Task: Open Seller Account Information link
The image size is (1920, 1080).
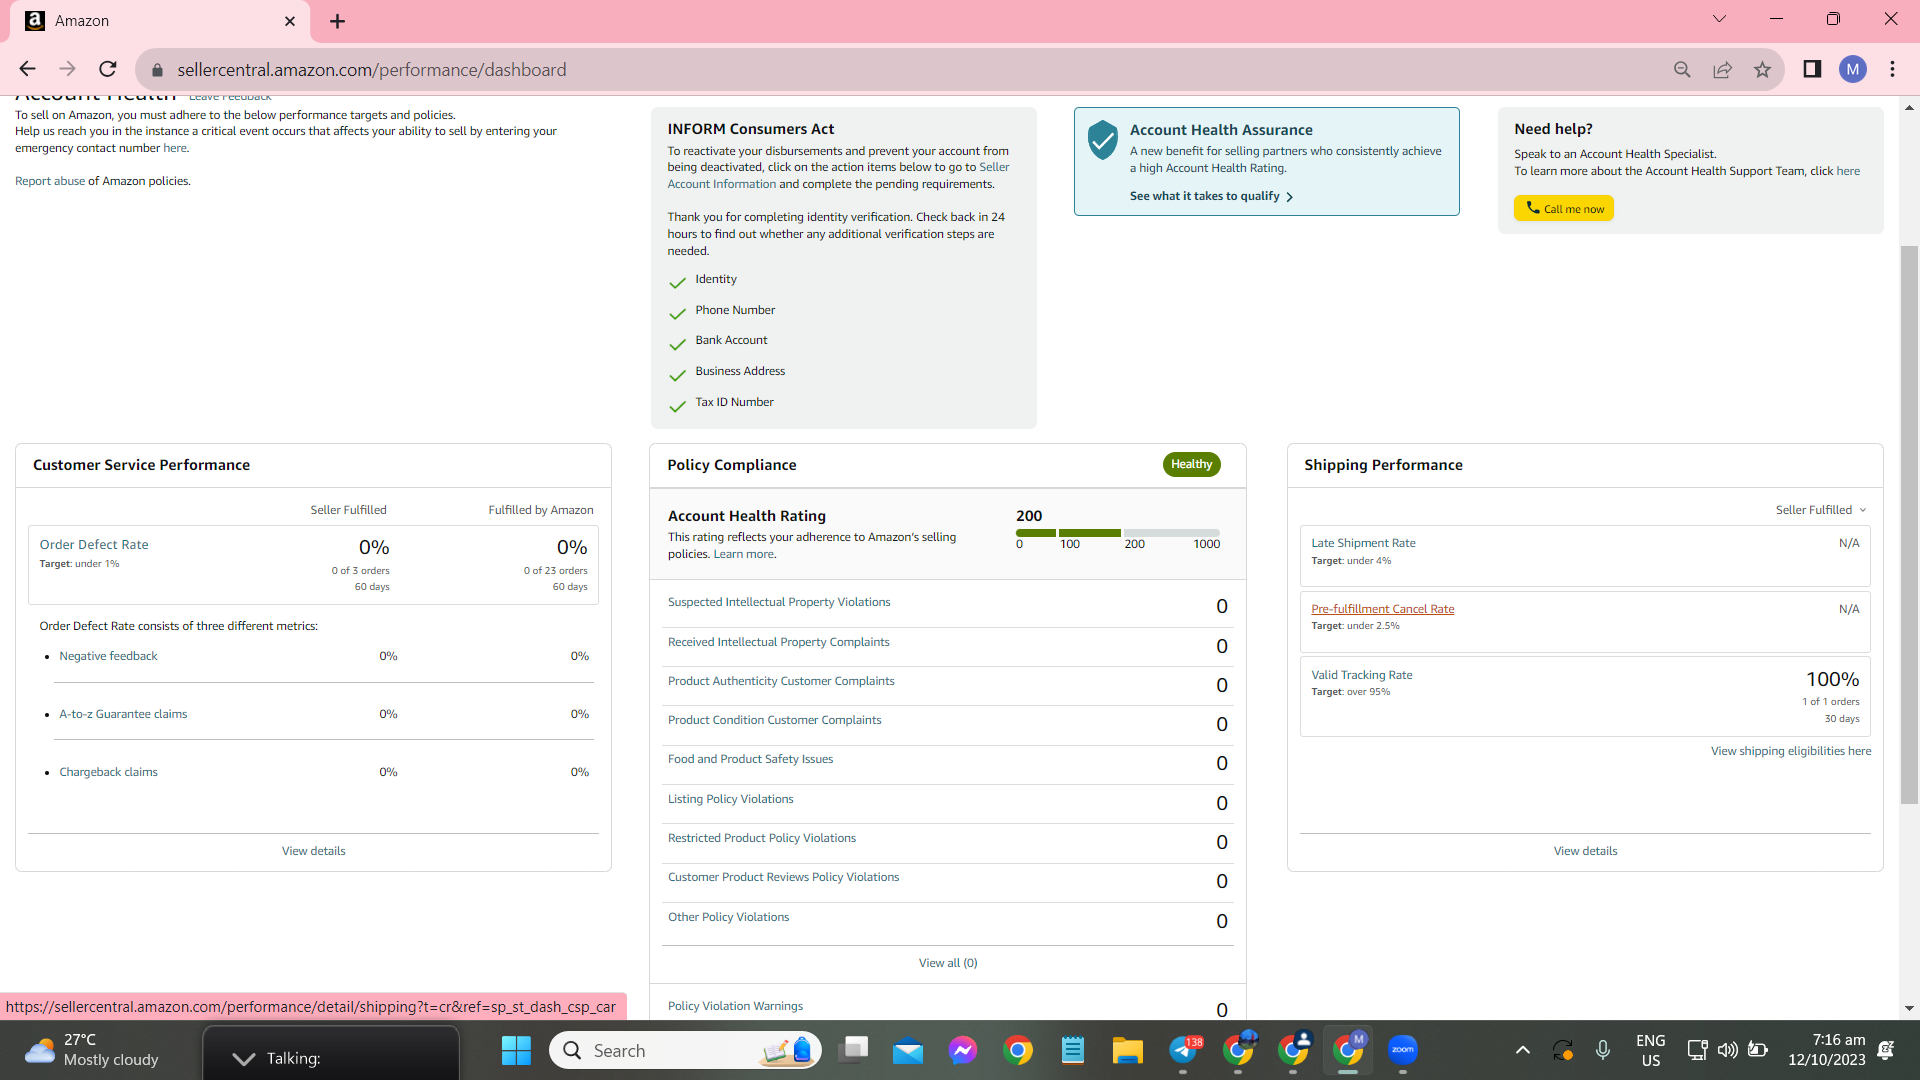Action: pos(838,176)
